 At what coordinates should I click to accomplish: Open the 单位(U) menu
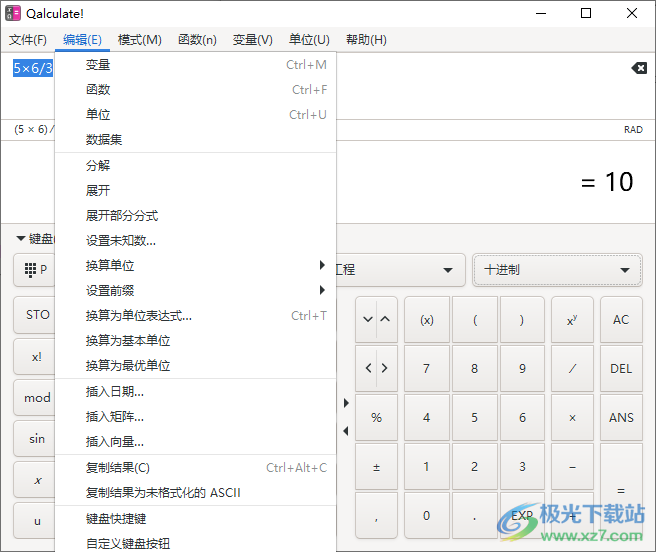(x=309, y=40)
